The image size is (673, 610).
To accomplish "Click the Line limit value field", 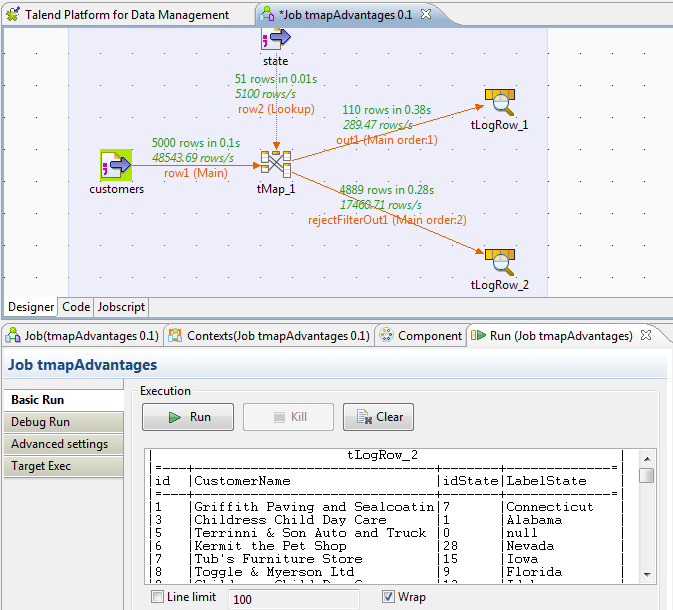I will coord(294,599).
